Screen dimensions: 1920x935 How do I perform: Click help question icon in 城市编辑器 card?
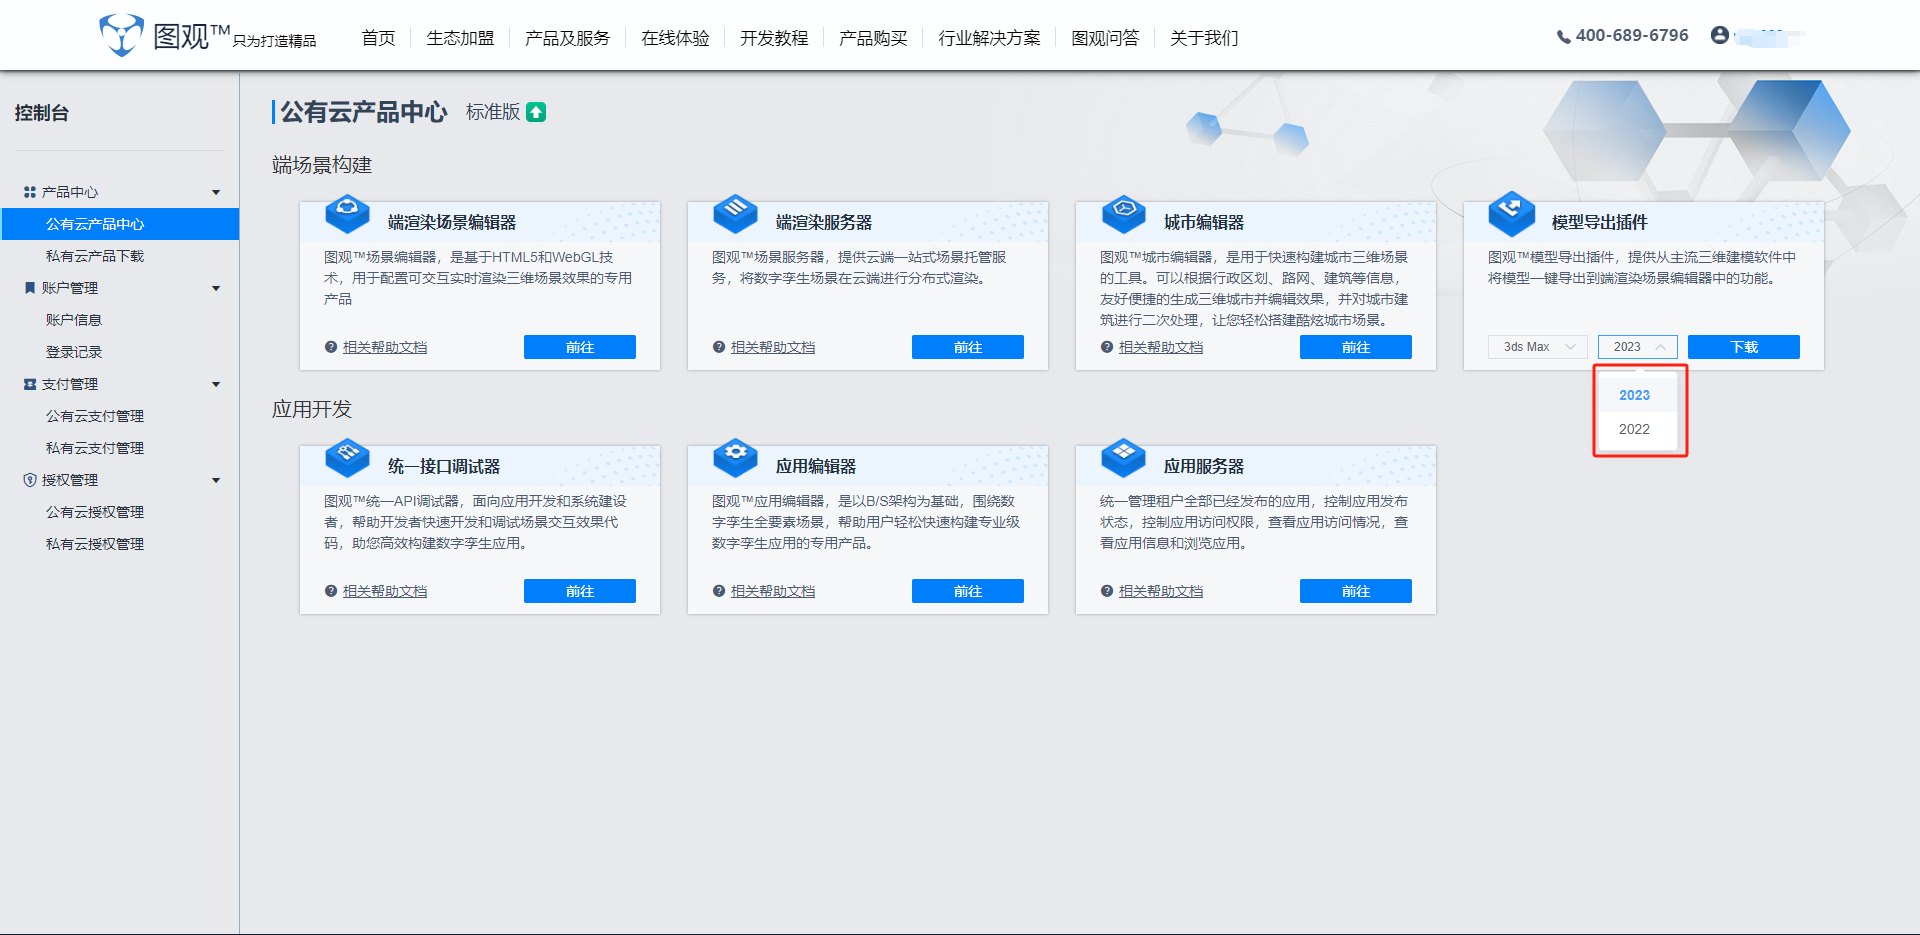[x=1107, y=347]
